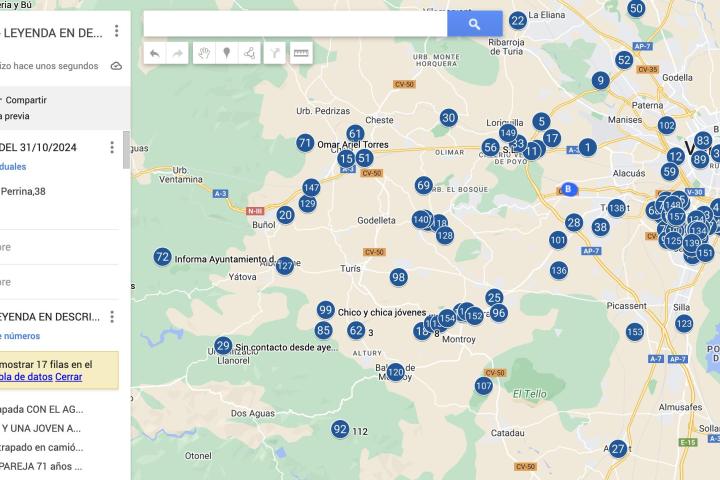Screen dimensions: 720x480
Task: Click map marker 102 near Manises
Action: coord(667,125)
